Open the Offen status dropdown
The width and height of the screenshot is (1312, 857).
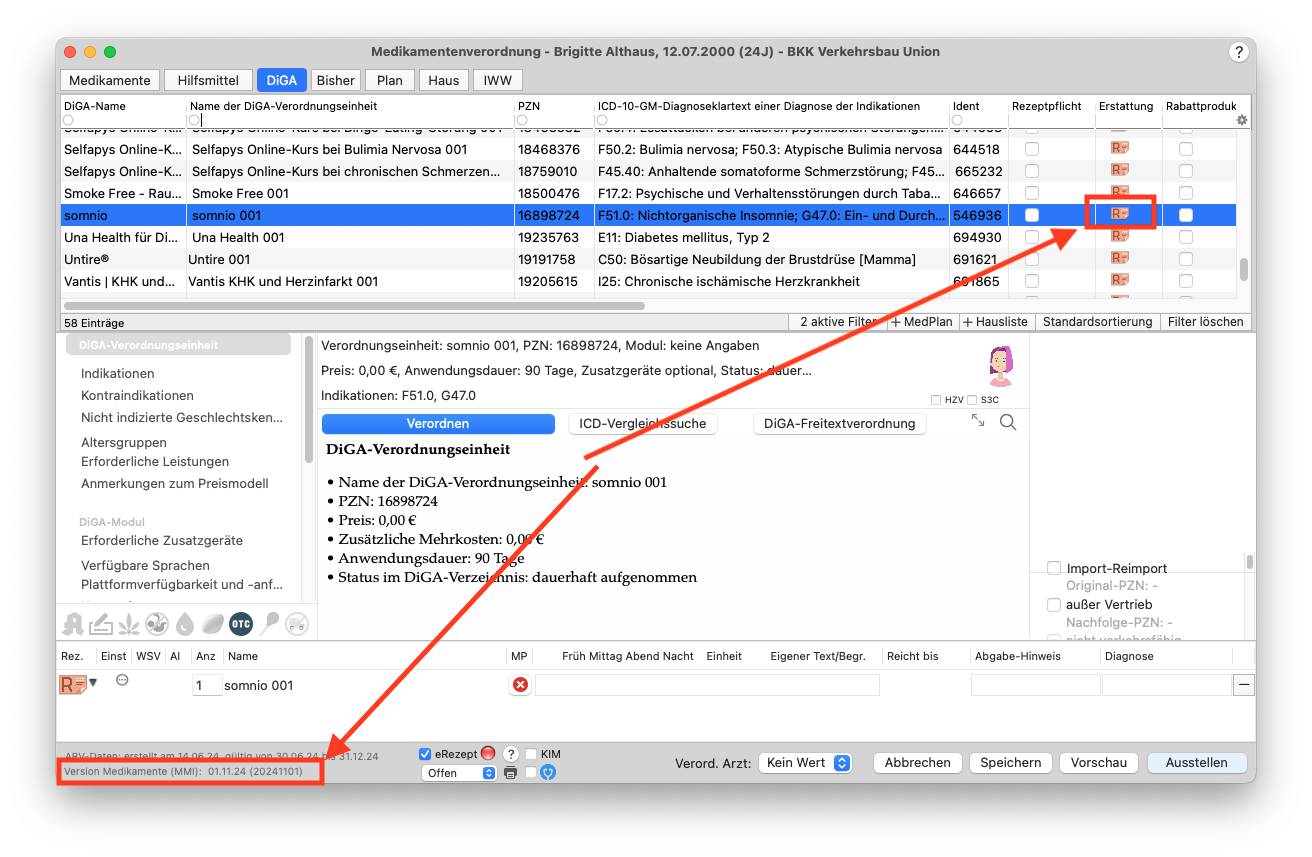click(x=460, y=773)
